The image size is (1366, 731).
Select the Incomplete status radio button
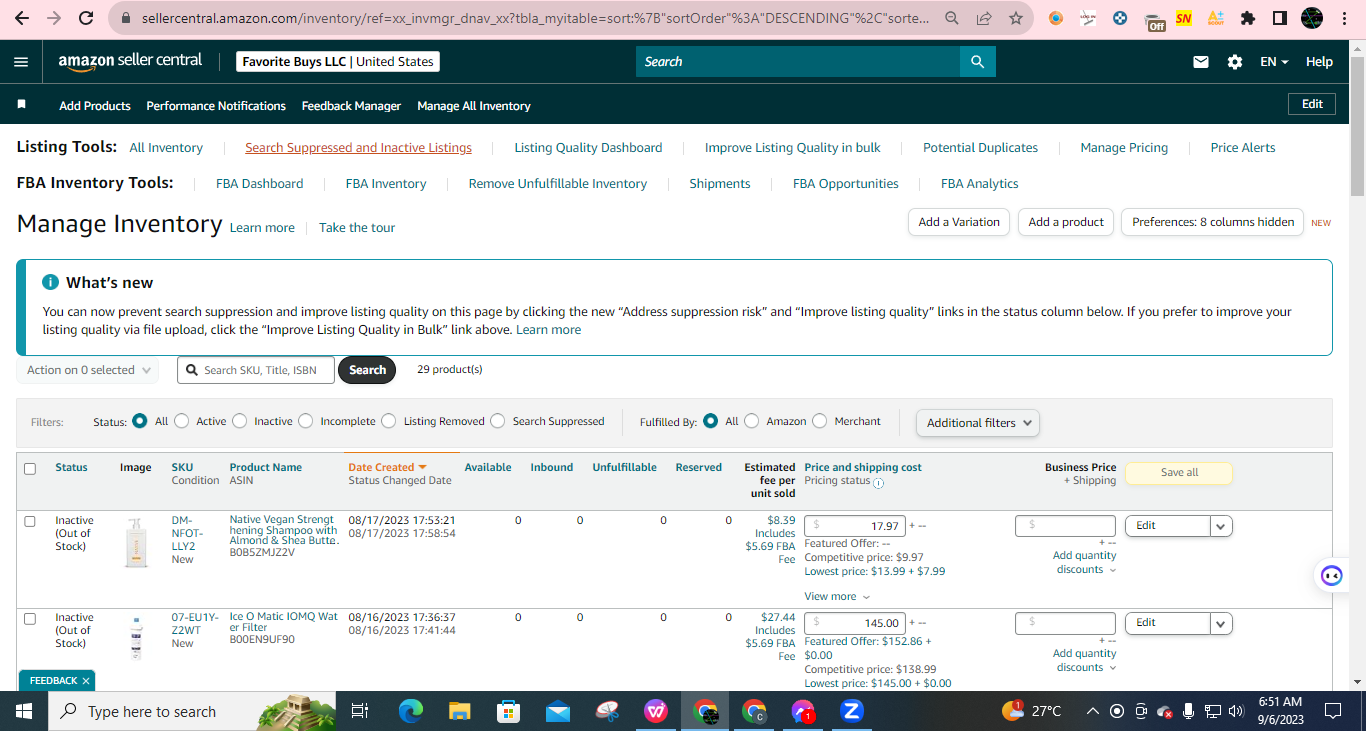[x=306, y=421]
